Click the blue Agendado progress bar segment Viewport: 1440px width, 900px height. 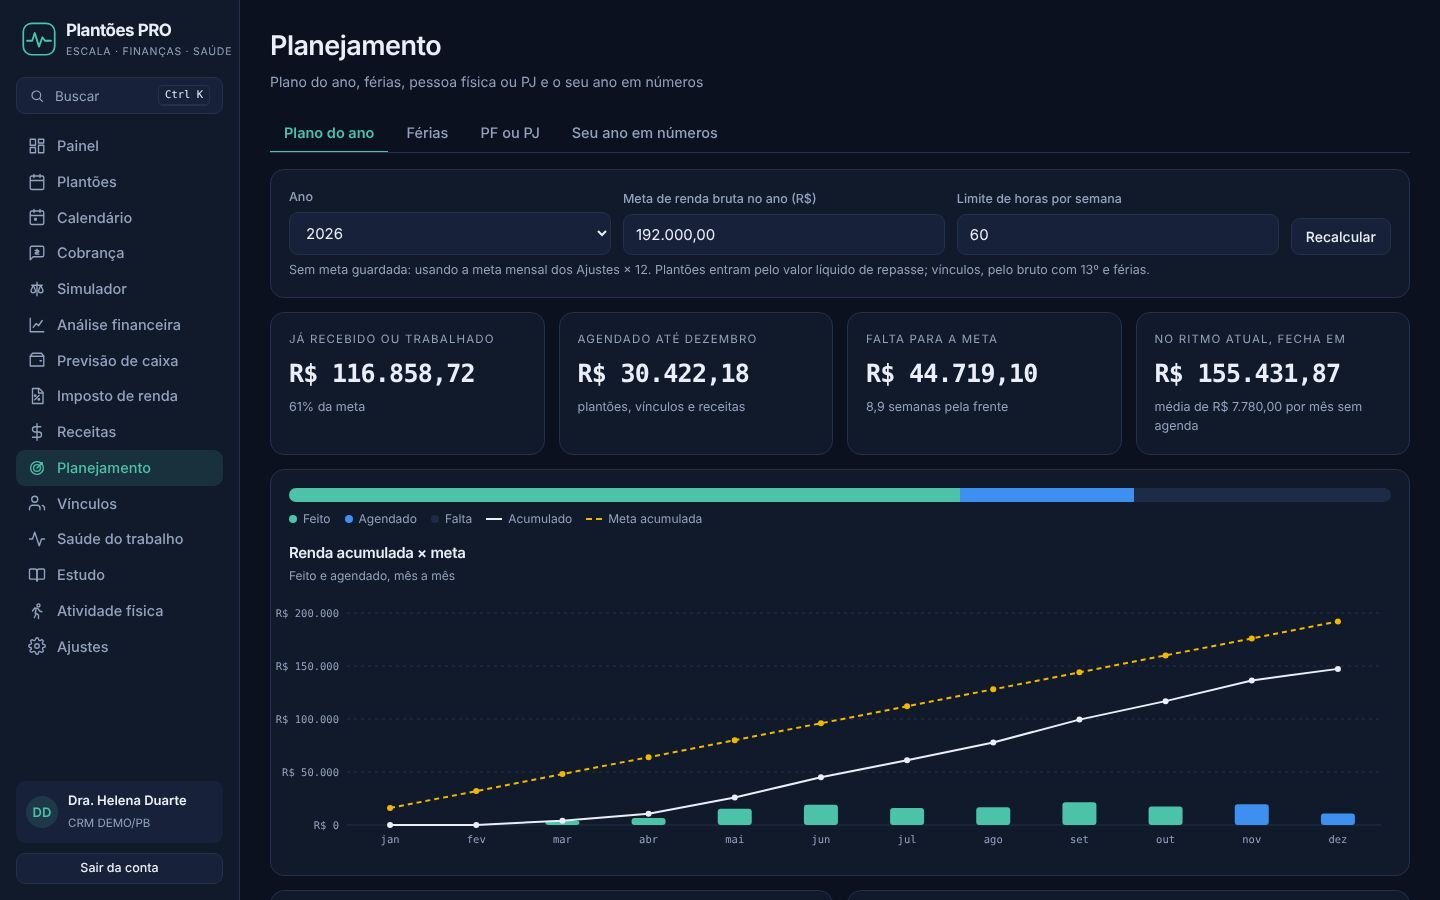(x=1047, y=495)
